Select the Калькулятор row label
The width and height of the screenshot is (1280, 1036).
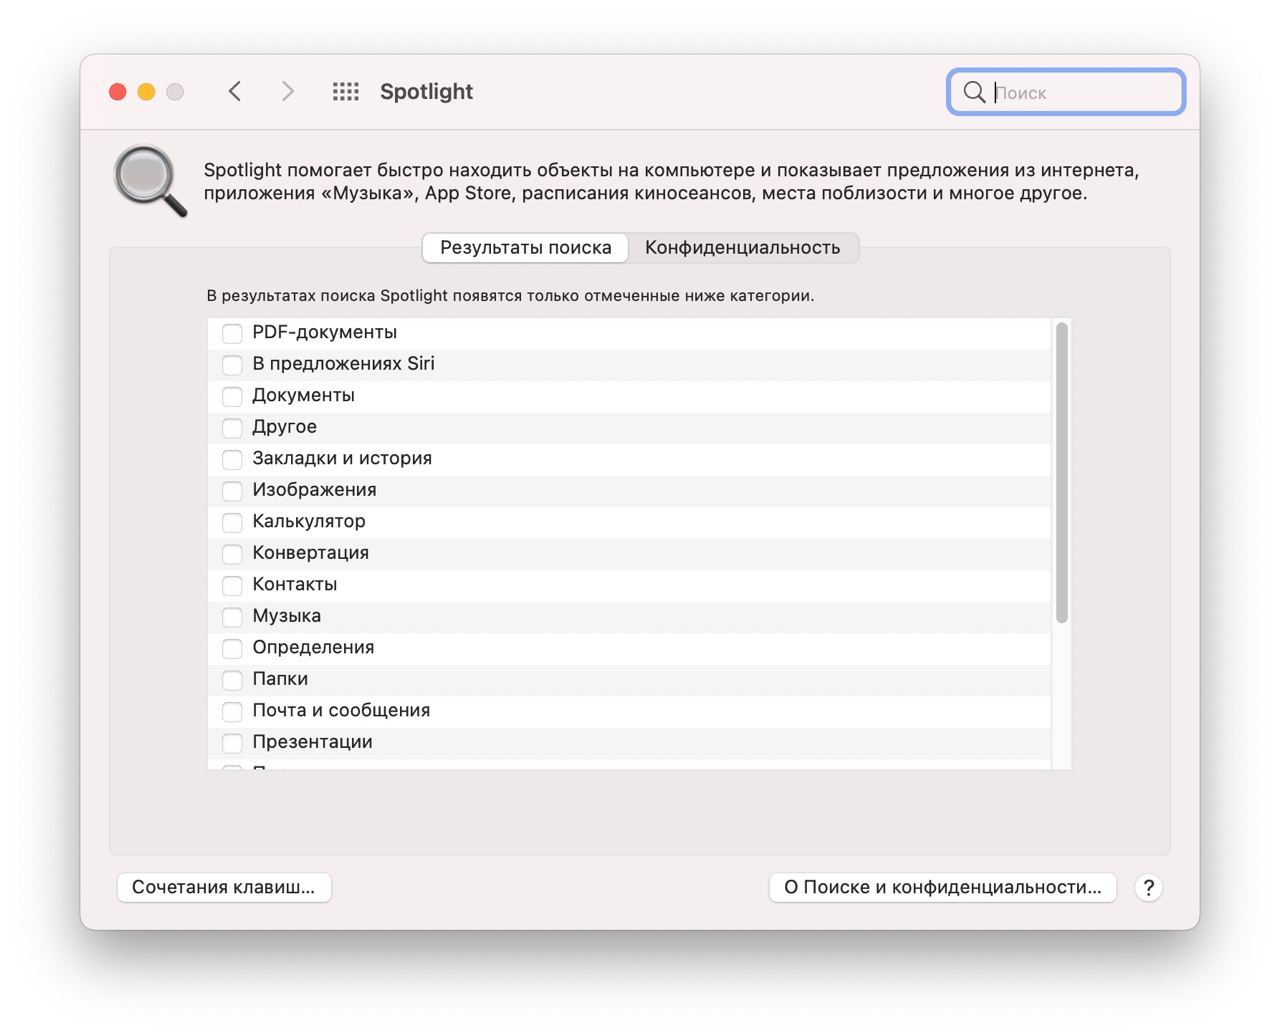(309, 521)
